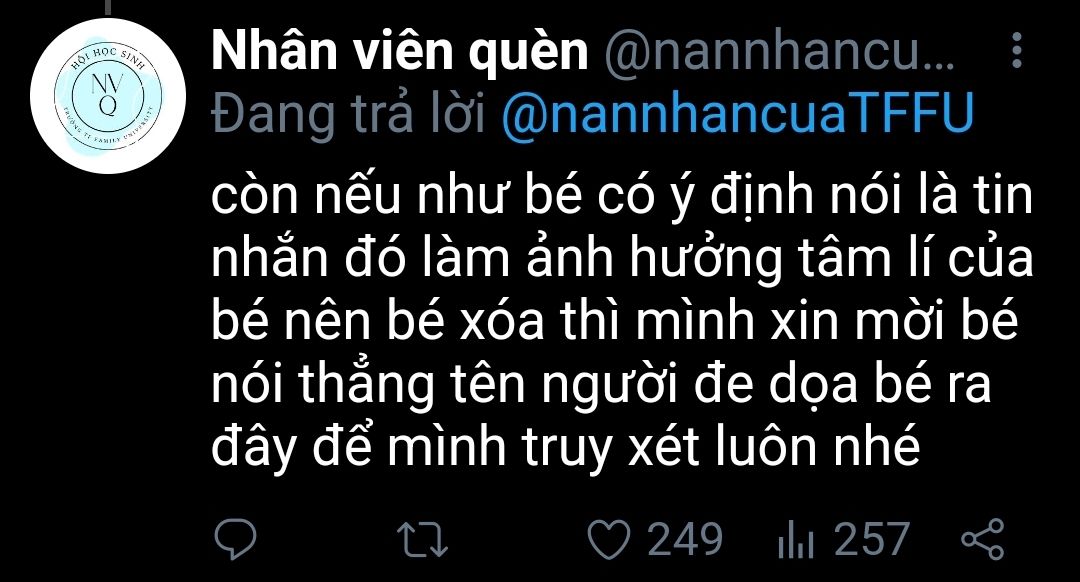
Task: Open view analytics bar chart icon
Action: (x=796, y=540)
